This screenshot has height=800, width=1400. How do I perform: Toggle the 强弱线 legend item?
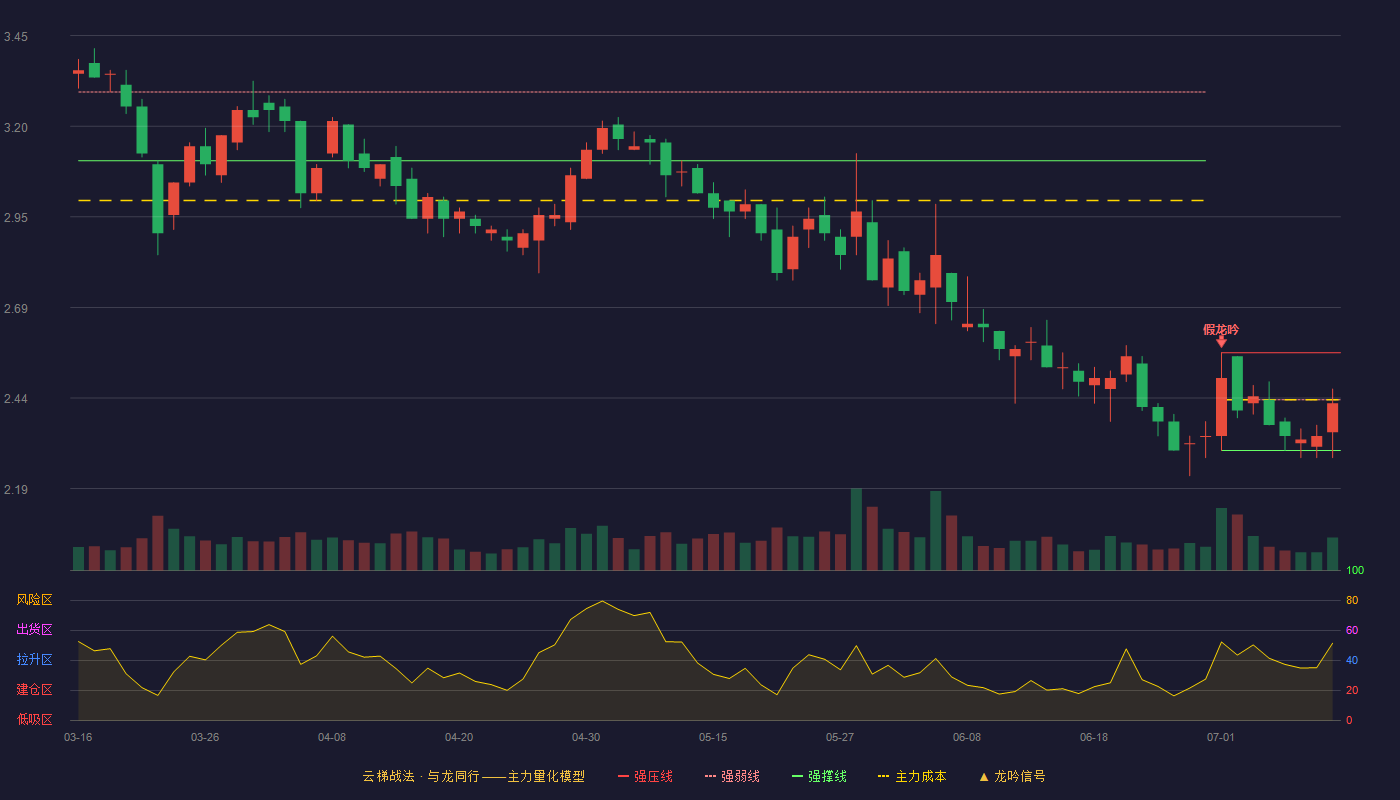point(732,776)
